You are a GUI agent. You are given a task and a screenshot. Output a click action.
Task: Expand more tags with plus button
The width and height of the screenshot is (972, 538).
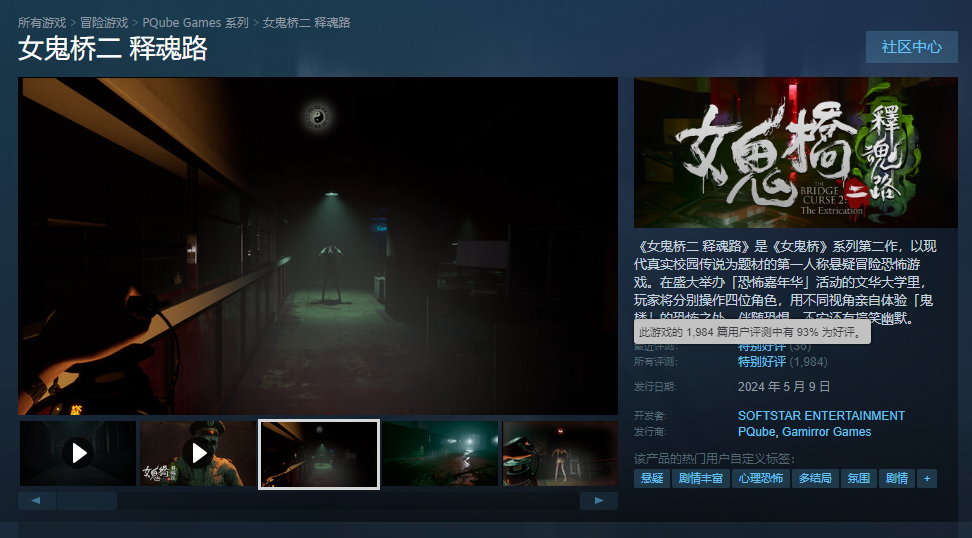pyautogui.click(x=927, y=478)
